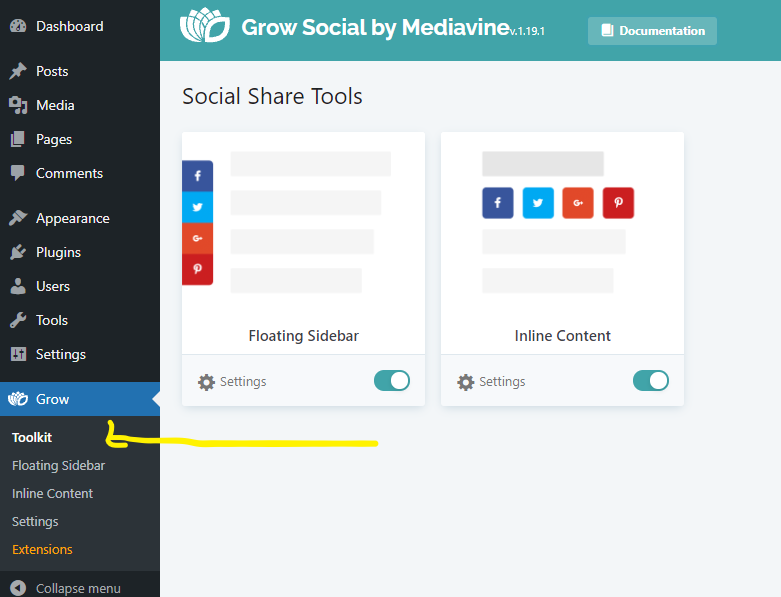This screenshot has width=781, height=597.
Task: Open the Dashboard menu item
Action: click(x=80, y=26)
